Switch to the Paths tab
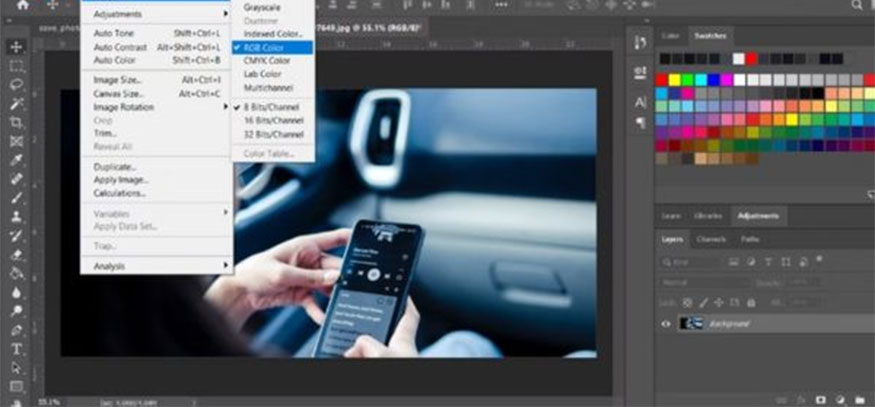 pyautogui.click(x=749, y=239)
